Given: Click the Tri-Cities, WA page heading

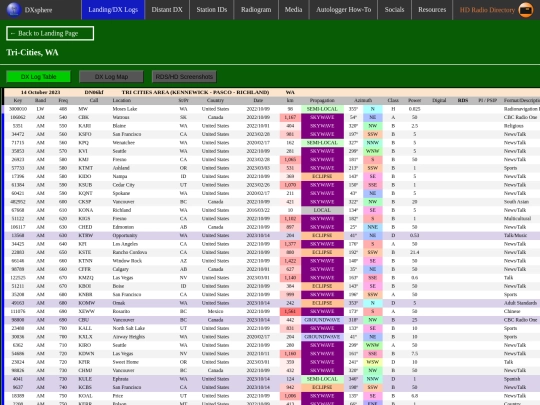Looking at the screenshot, I should click(32, 52).
